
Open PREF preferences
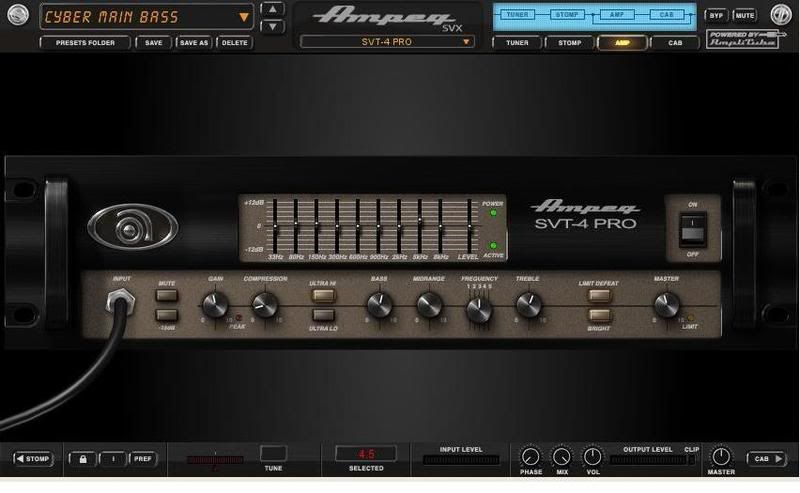click(143, 459)
